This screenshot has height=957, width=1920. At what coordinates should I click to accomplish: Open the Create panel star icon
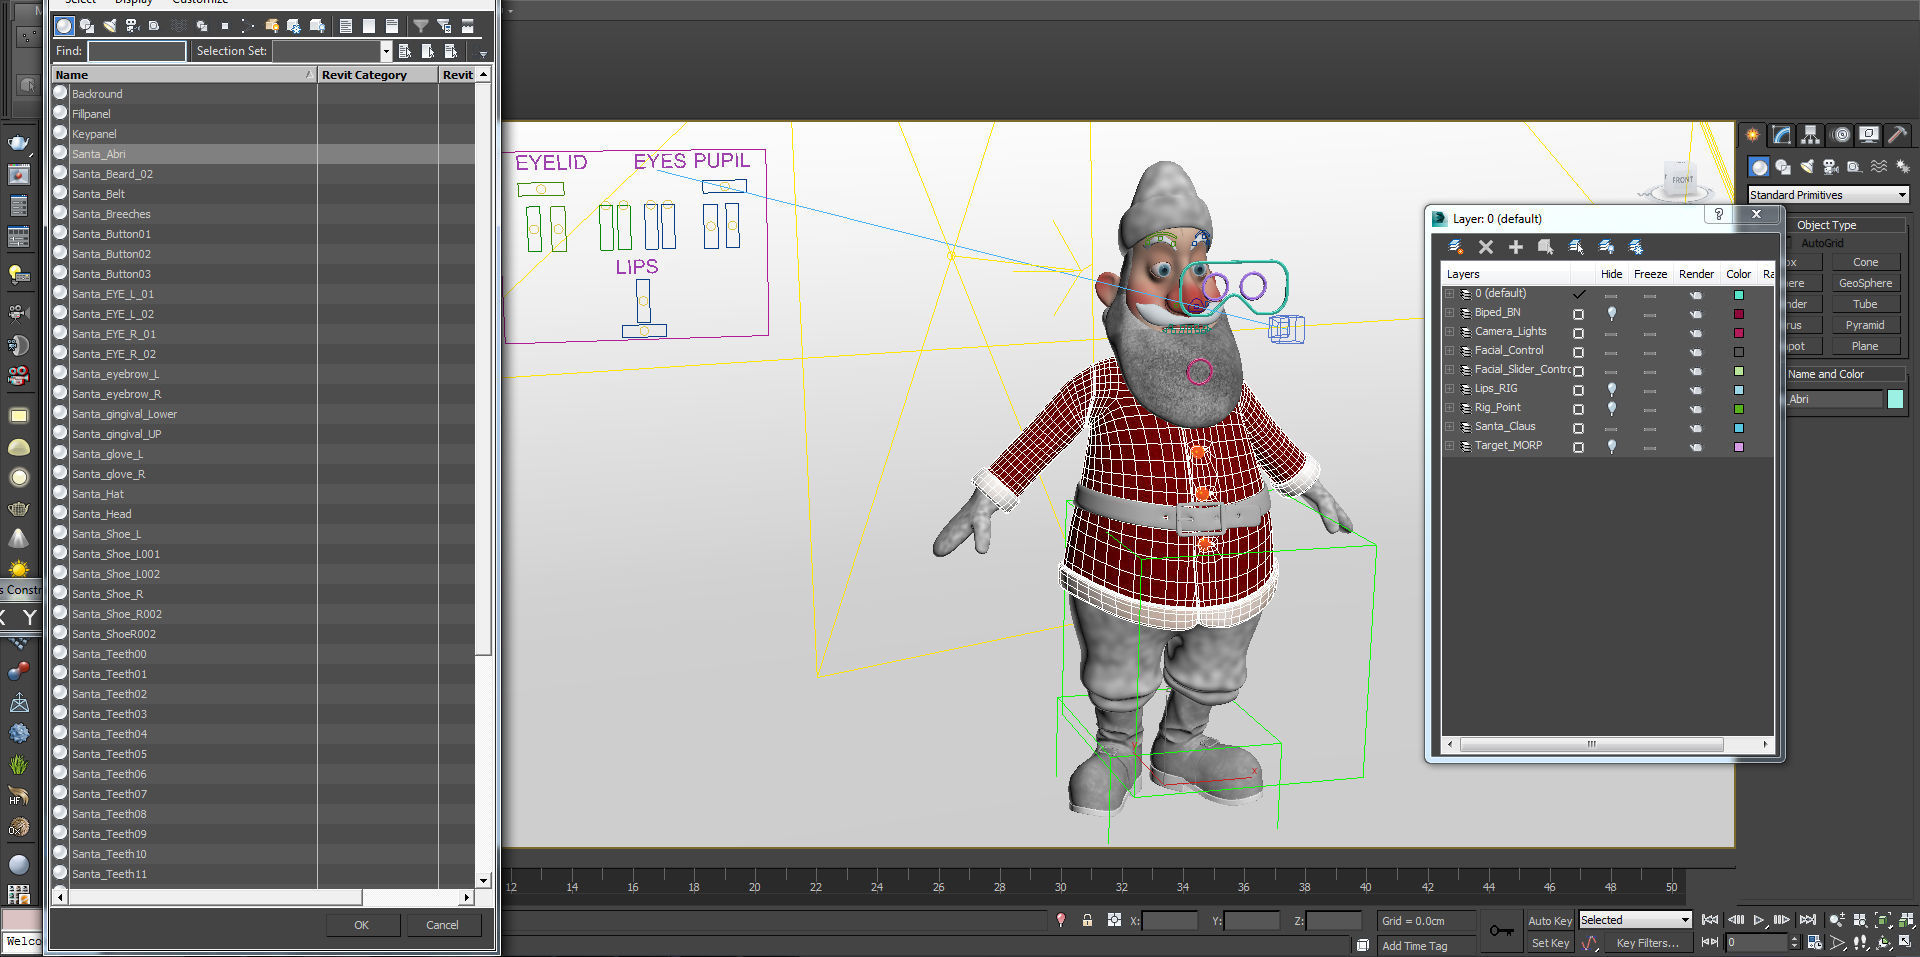click(x=1753, y=135)
